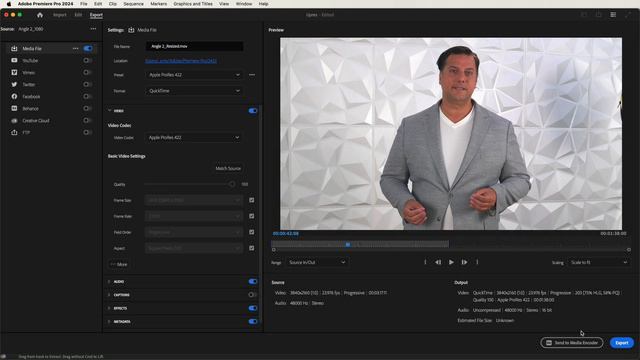Click the FTP upload icon
This screenshot has width=640, height=360.
click(14, 133)
